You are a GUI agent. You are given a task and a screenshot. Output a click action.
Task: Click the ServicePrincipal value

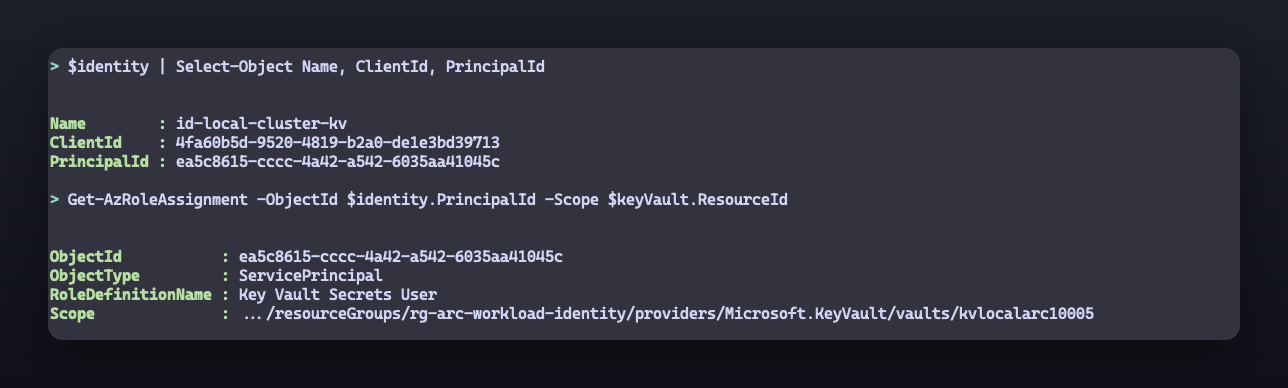click(x=310, y=276)
